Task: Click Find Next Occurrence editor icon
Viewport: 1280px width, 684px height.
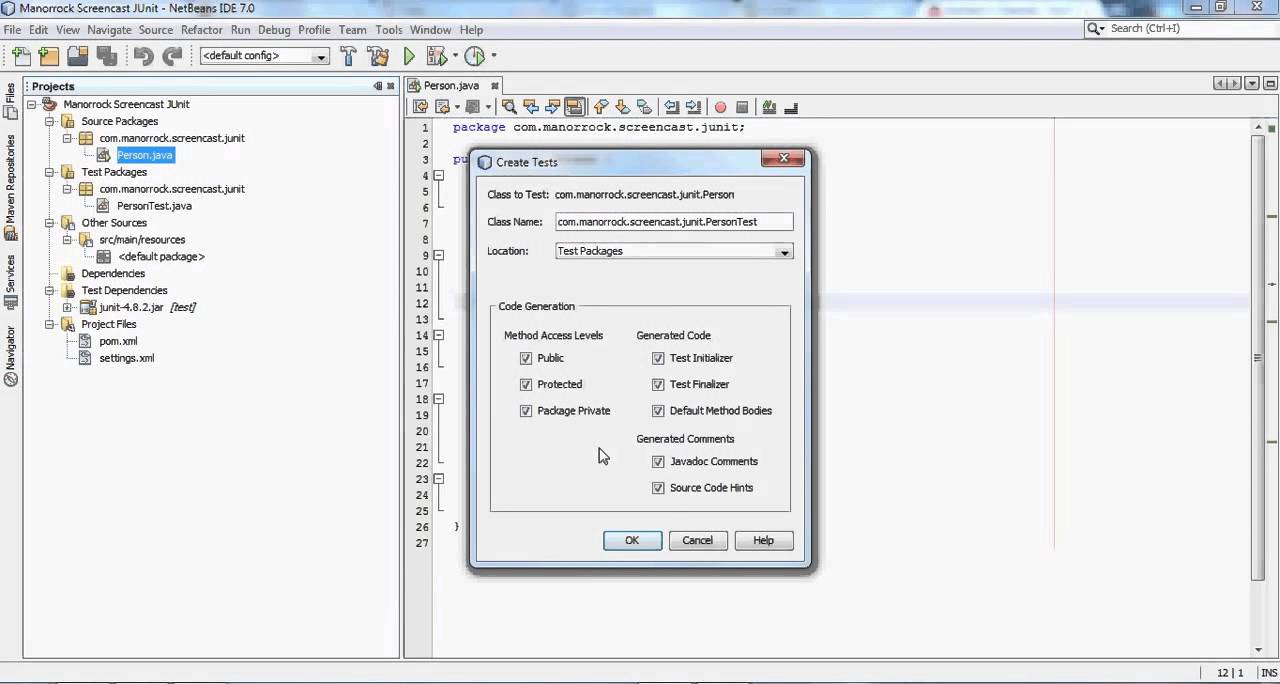Action: 552,107
